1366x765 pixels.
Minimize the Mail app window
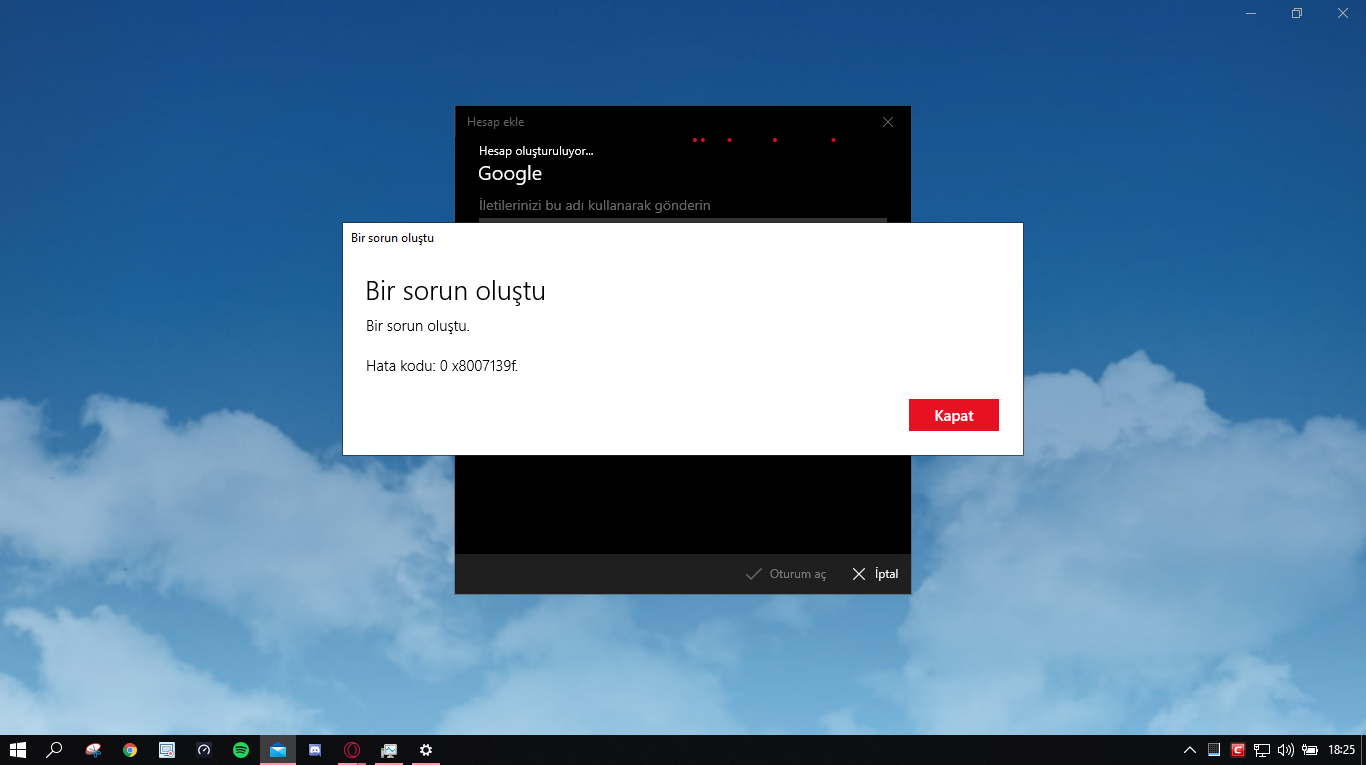click(x=1251, y=13)
